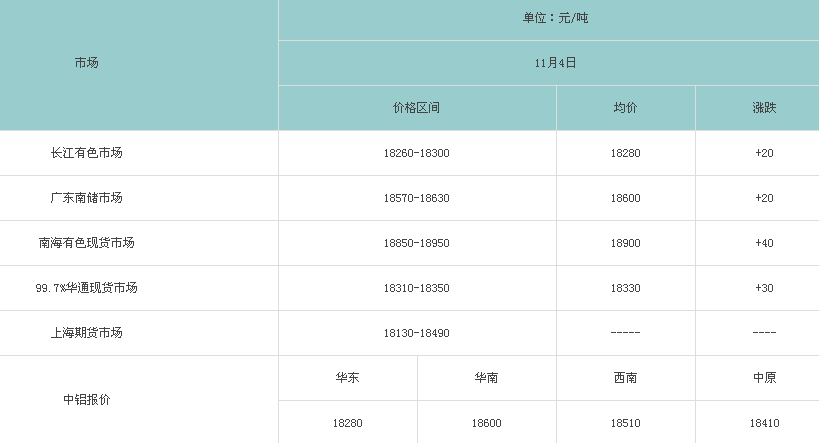The width and height of the screenshot is (819, 443).
Task: Select the 长江有色市场 row label
Action: (86, 153)
